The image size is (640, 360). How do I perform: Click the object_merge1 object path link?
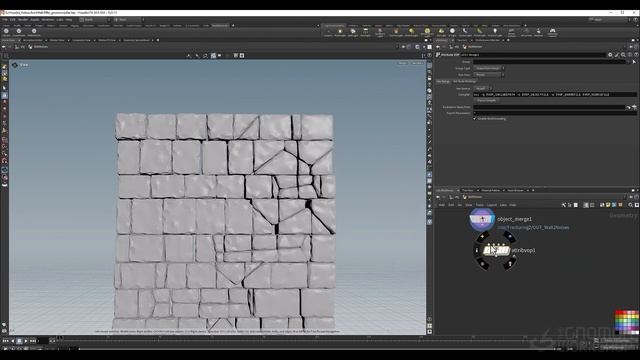pyautogui.click(x=533, y=227)
